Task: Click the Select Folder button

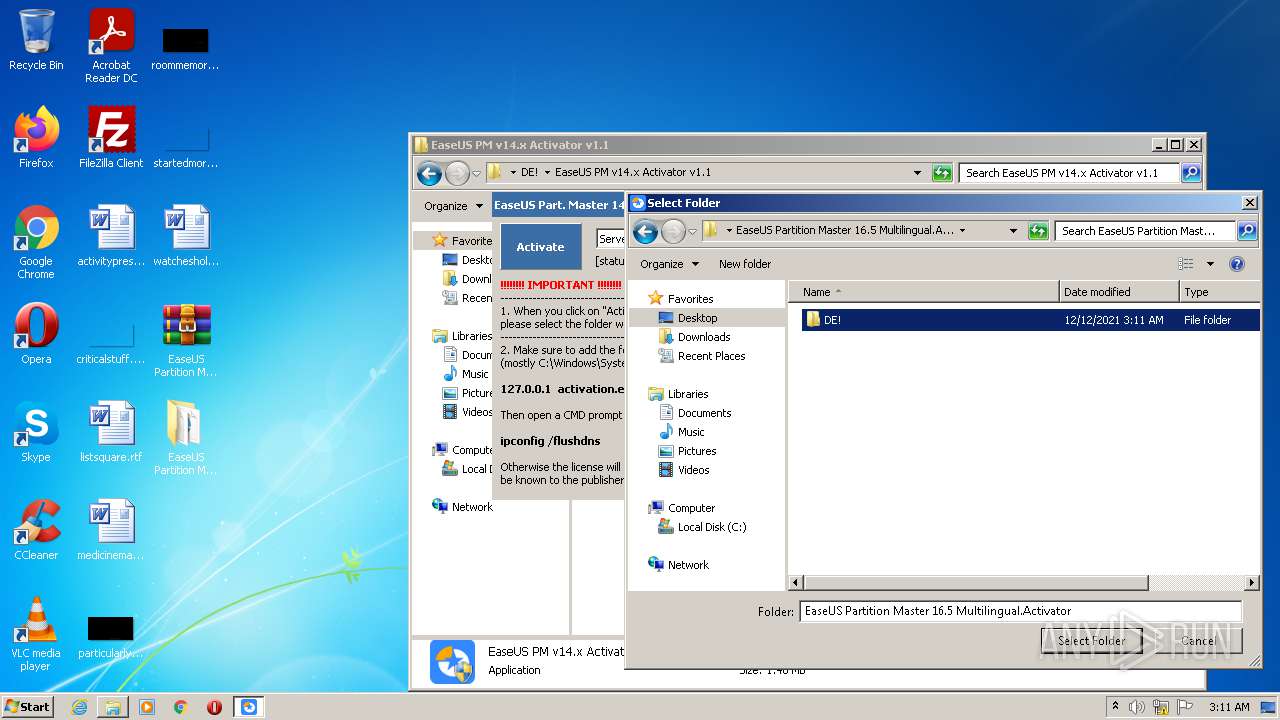Action: point(1091,641)
